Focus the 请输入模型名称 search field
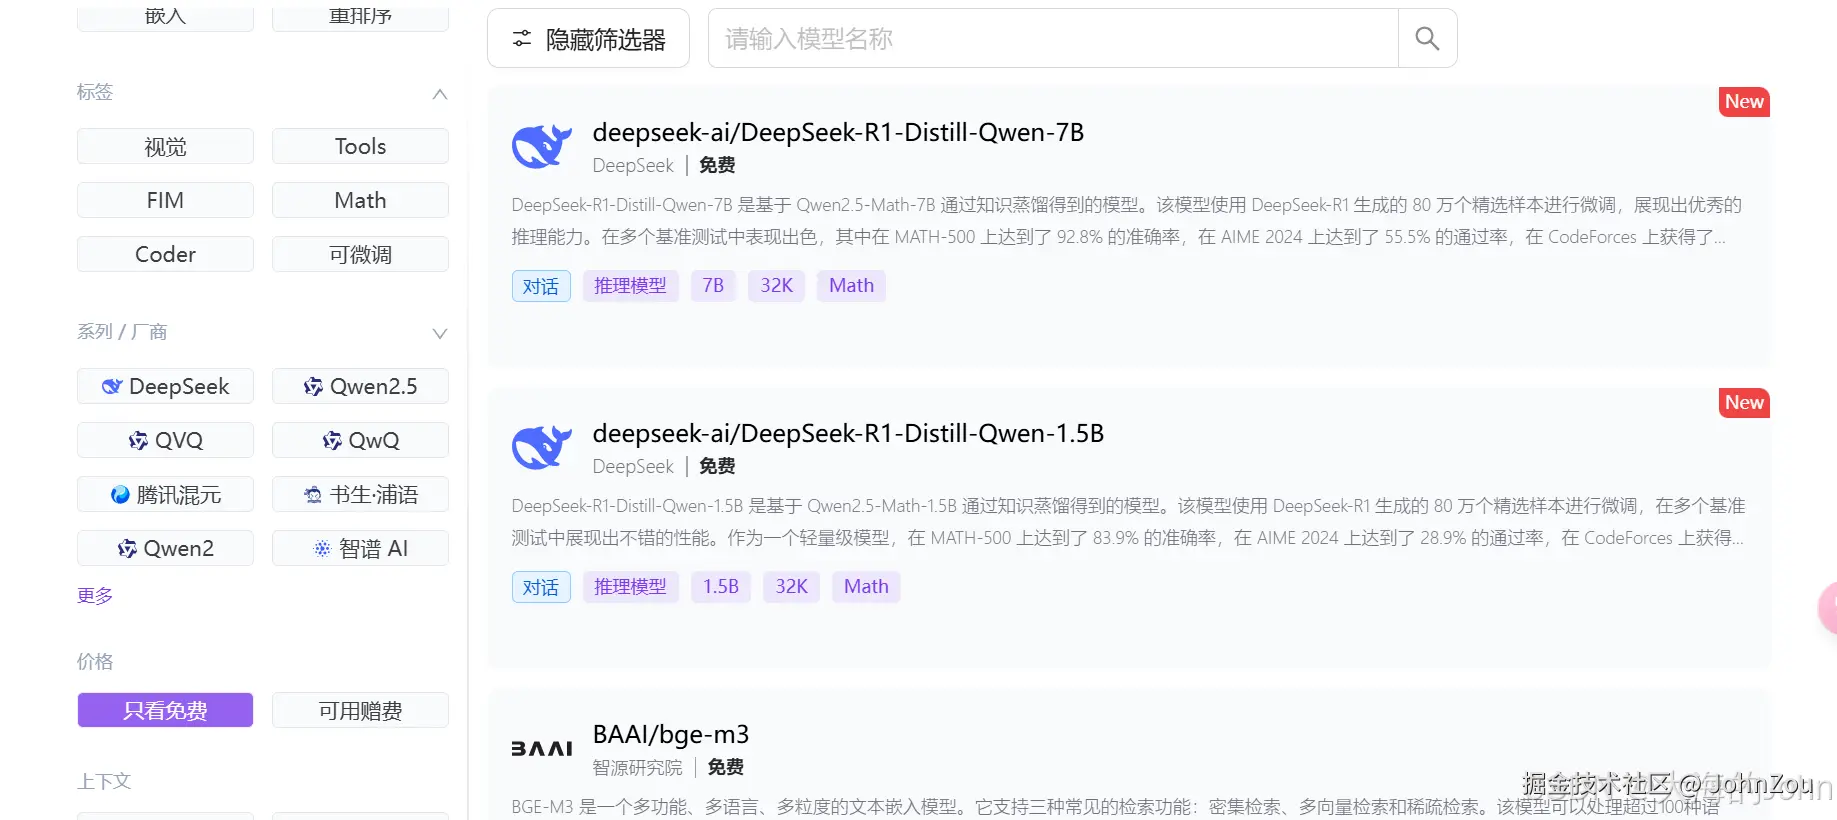 (x=1053, y=39)
